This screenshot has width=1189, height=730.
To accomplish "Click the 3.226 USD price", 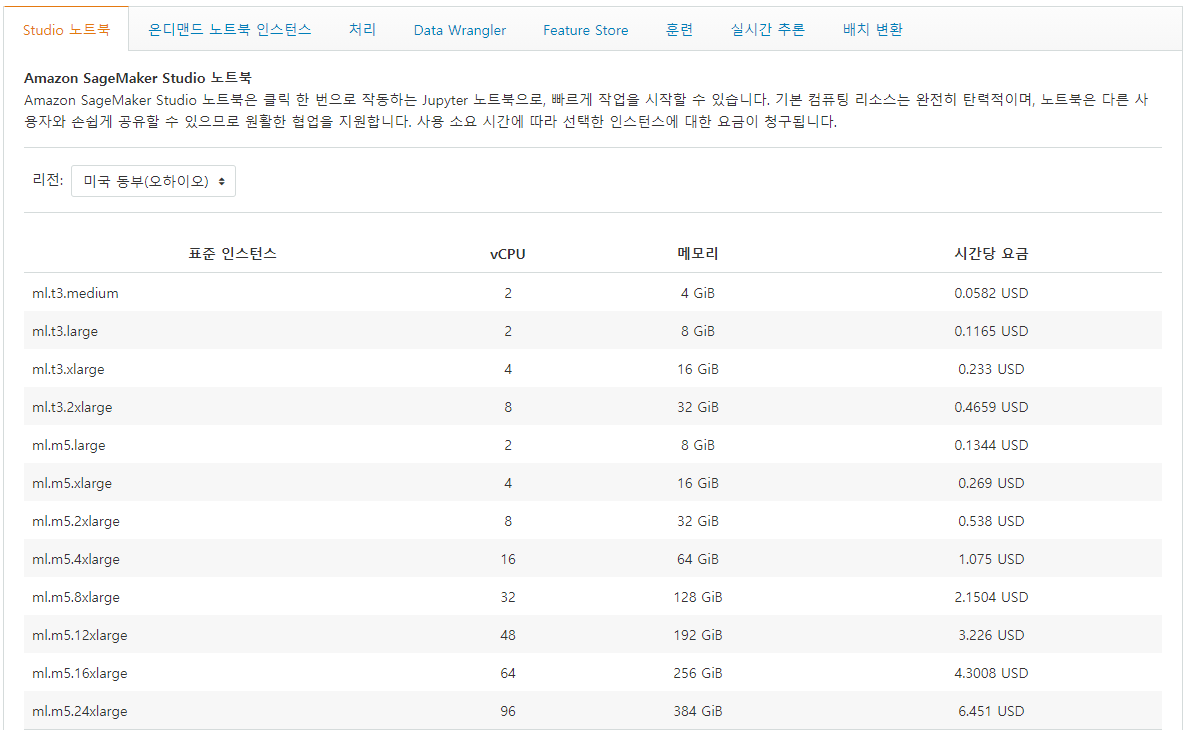I will 991,634.
